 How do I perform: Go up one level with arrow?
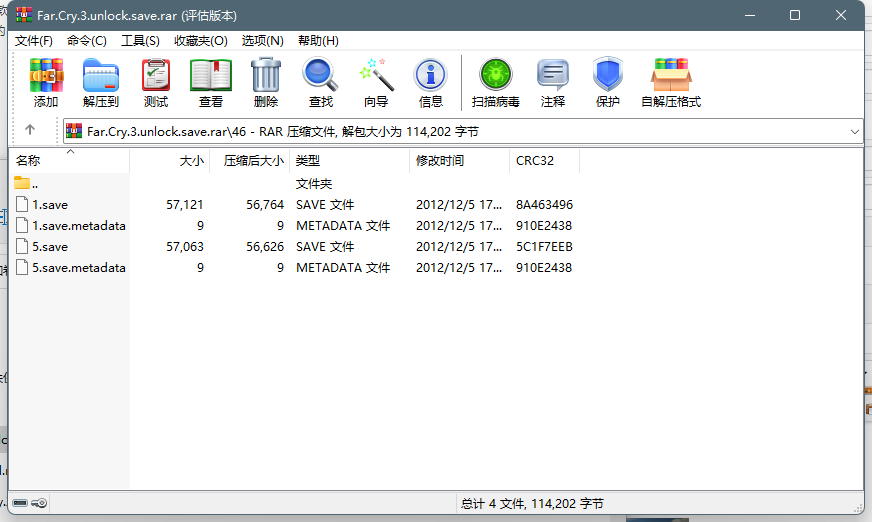click(x=30, y=130)
